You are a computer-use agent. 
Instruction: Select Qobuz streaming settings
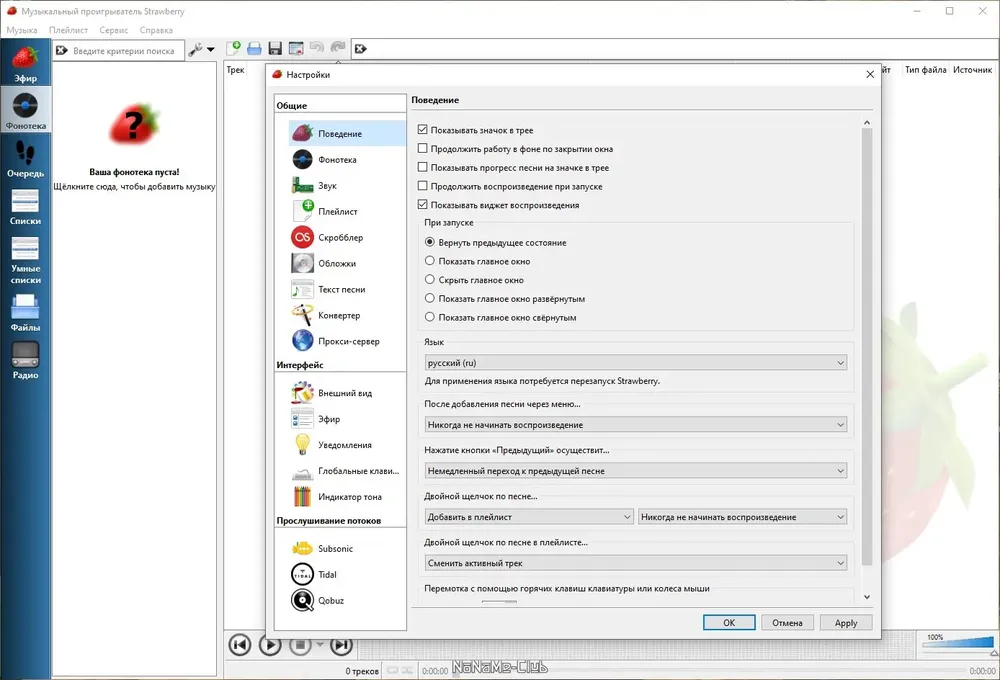347,600
